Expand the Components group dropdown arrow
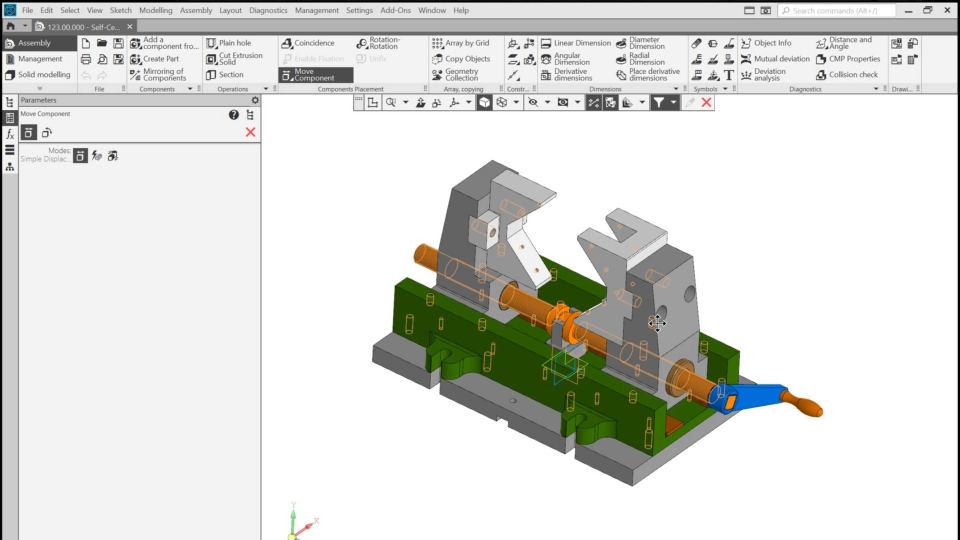This screenshot has width=960, height=540. click(190, 89)
